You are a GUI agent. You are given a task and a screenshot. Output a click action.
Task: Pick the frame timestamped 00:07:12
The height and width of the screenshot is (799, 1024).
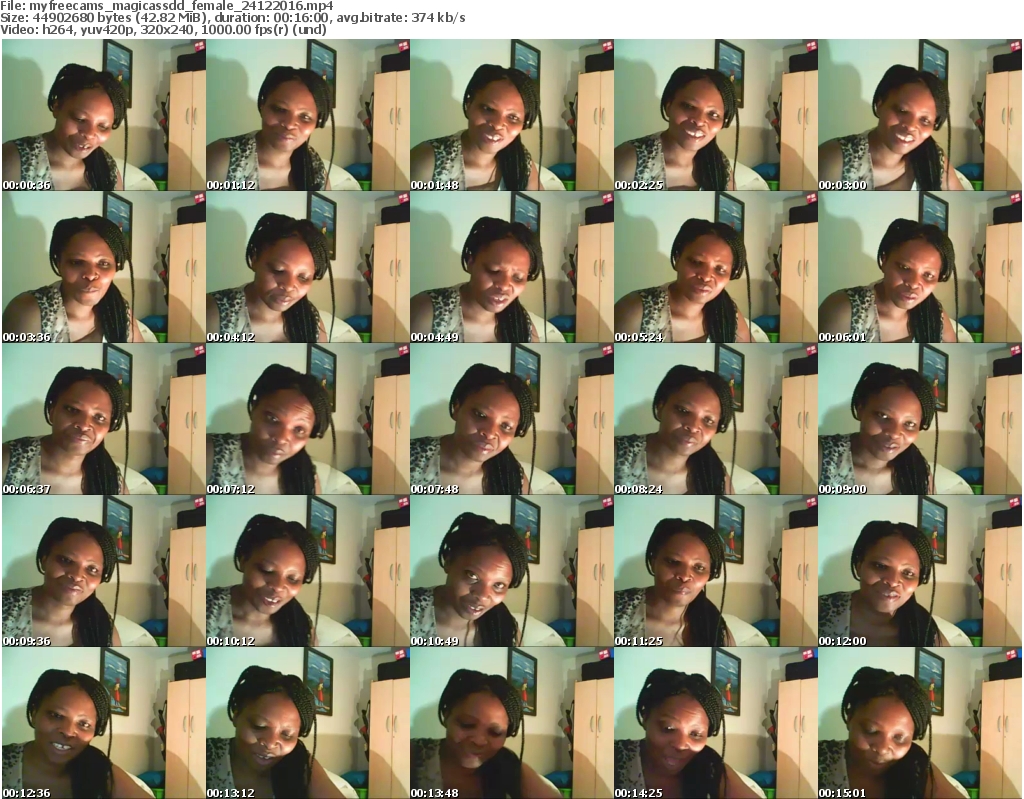point(308,419)
